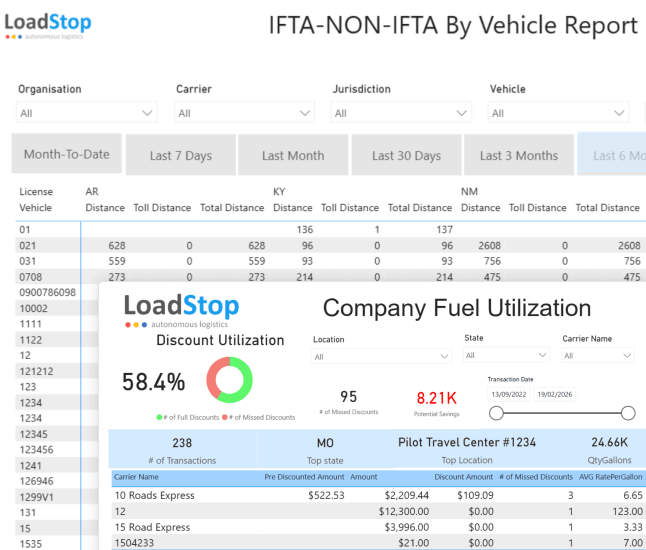This screenshot has width=646, height=550.
Task: Click the 'MO Top state' card
Action: pos(325,450)
